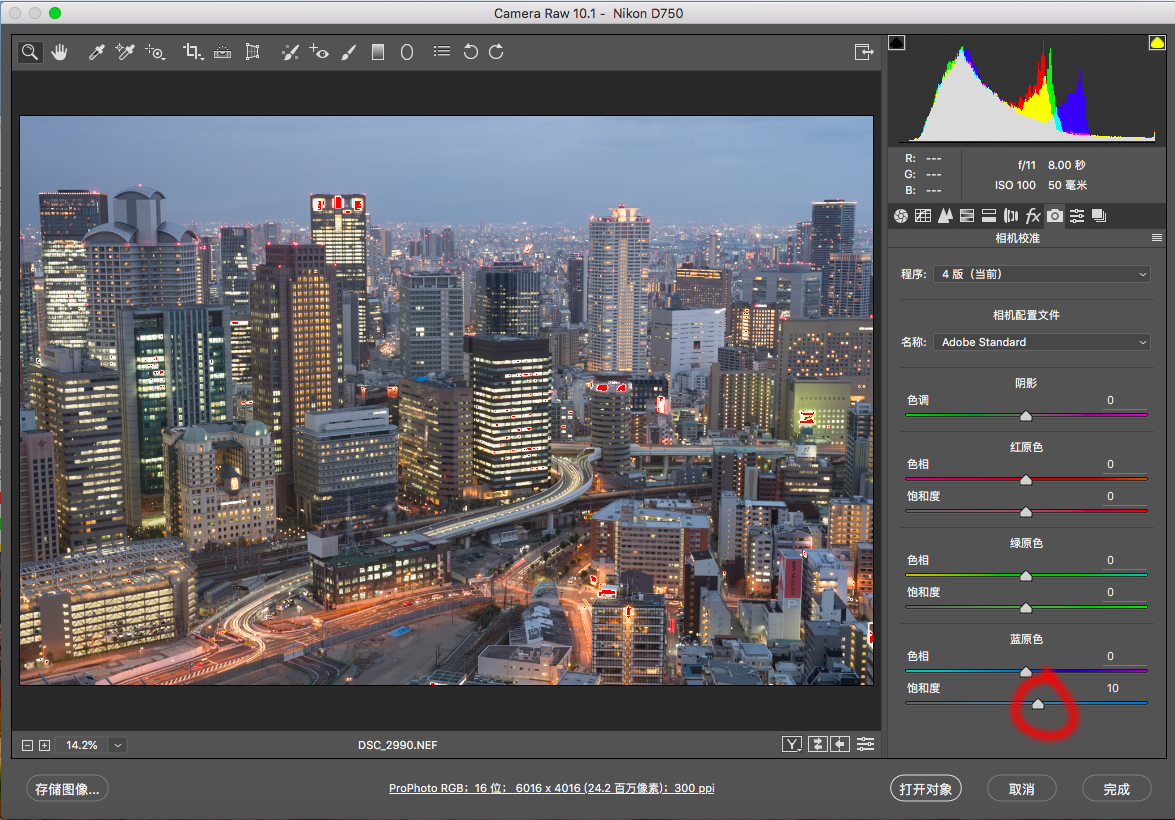The width and height of the screenshot is (1175, 820).
Task: Select the Hand tool
Action: click(x=59, y=52)
